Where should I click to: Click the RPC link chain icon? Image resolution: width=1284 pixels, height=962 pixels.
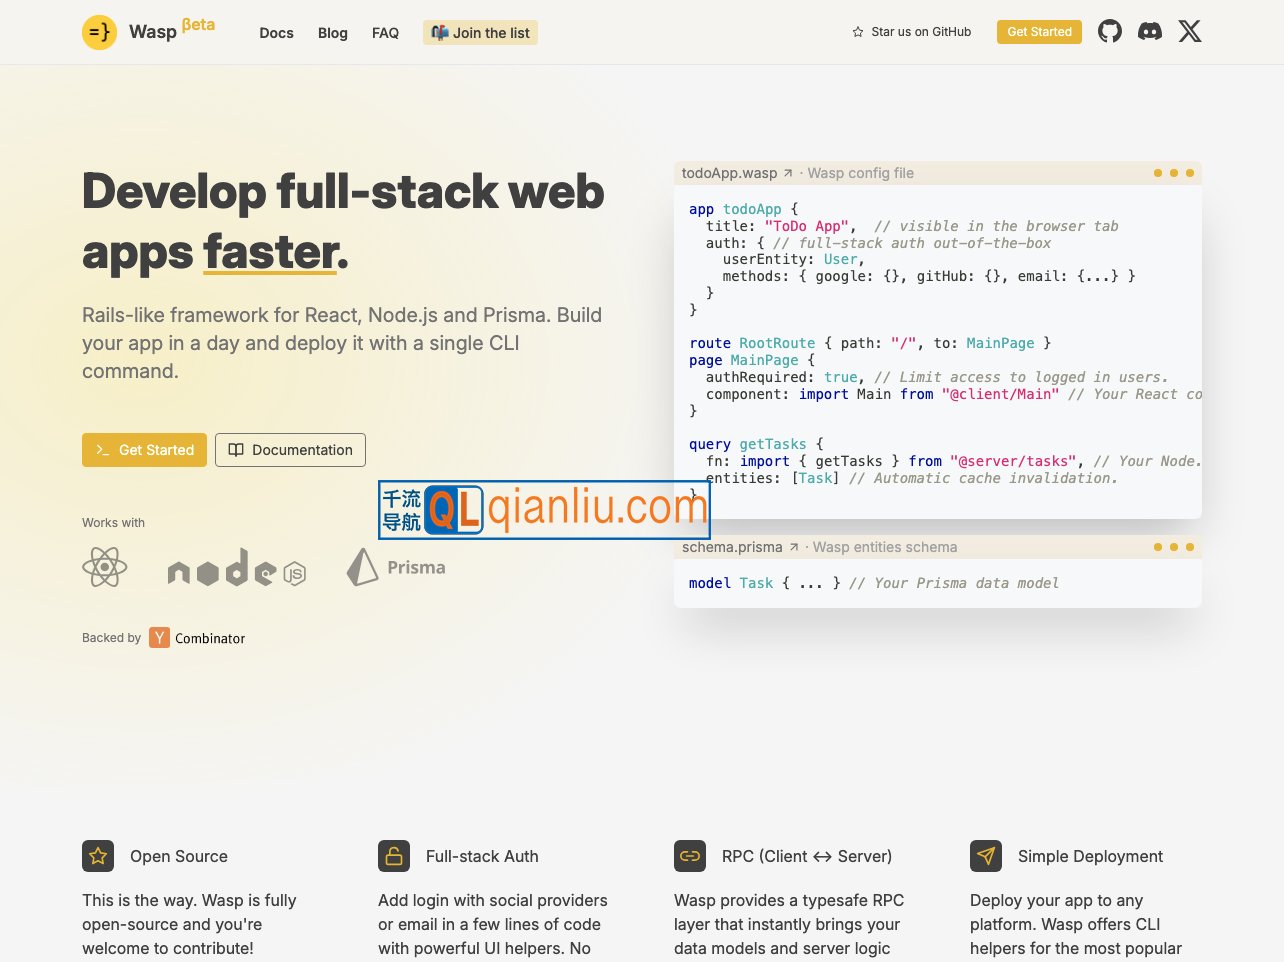[x=690, y=856]
